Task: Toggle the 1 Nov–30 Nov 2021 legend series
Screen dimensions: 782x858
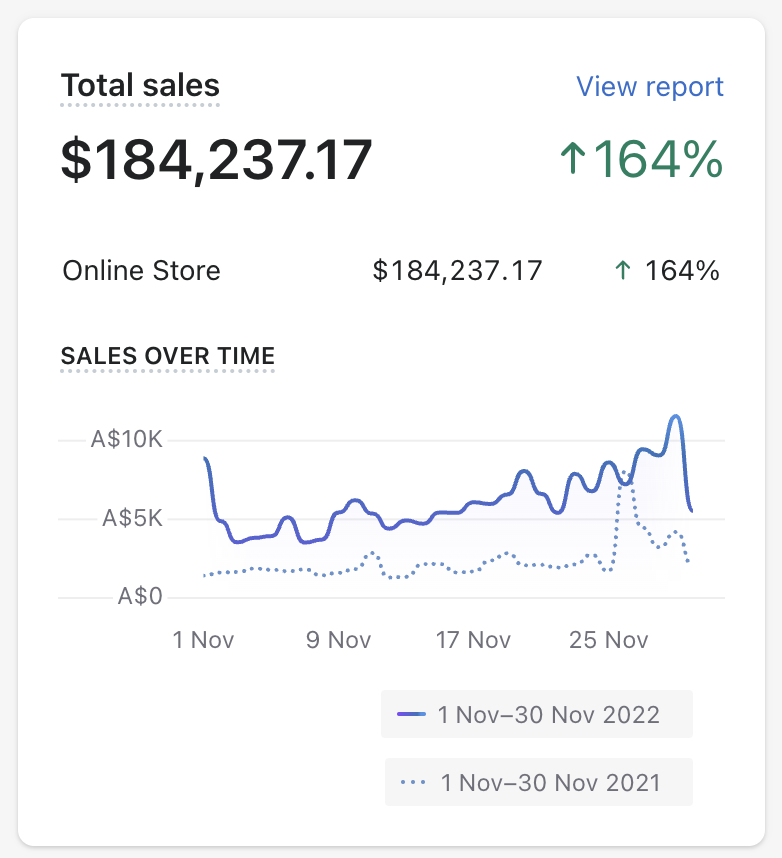Action: click(550, 781)
